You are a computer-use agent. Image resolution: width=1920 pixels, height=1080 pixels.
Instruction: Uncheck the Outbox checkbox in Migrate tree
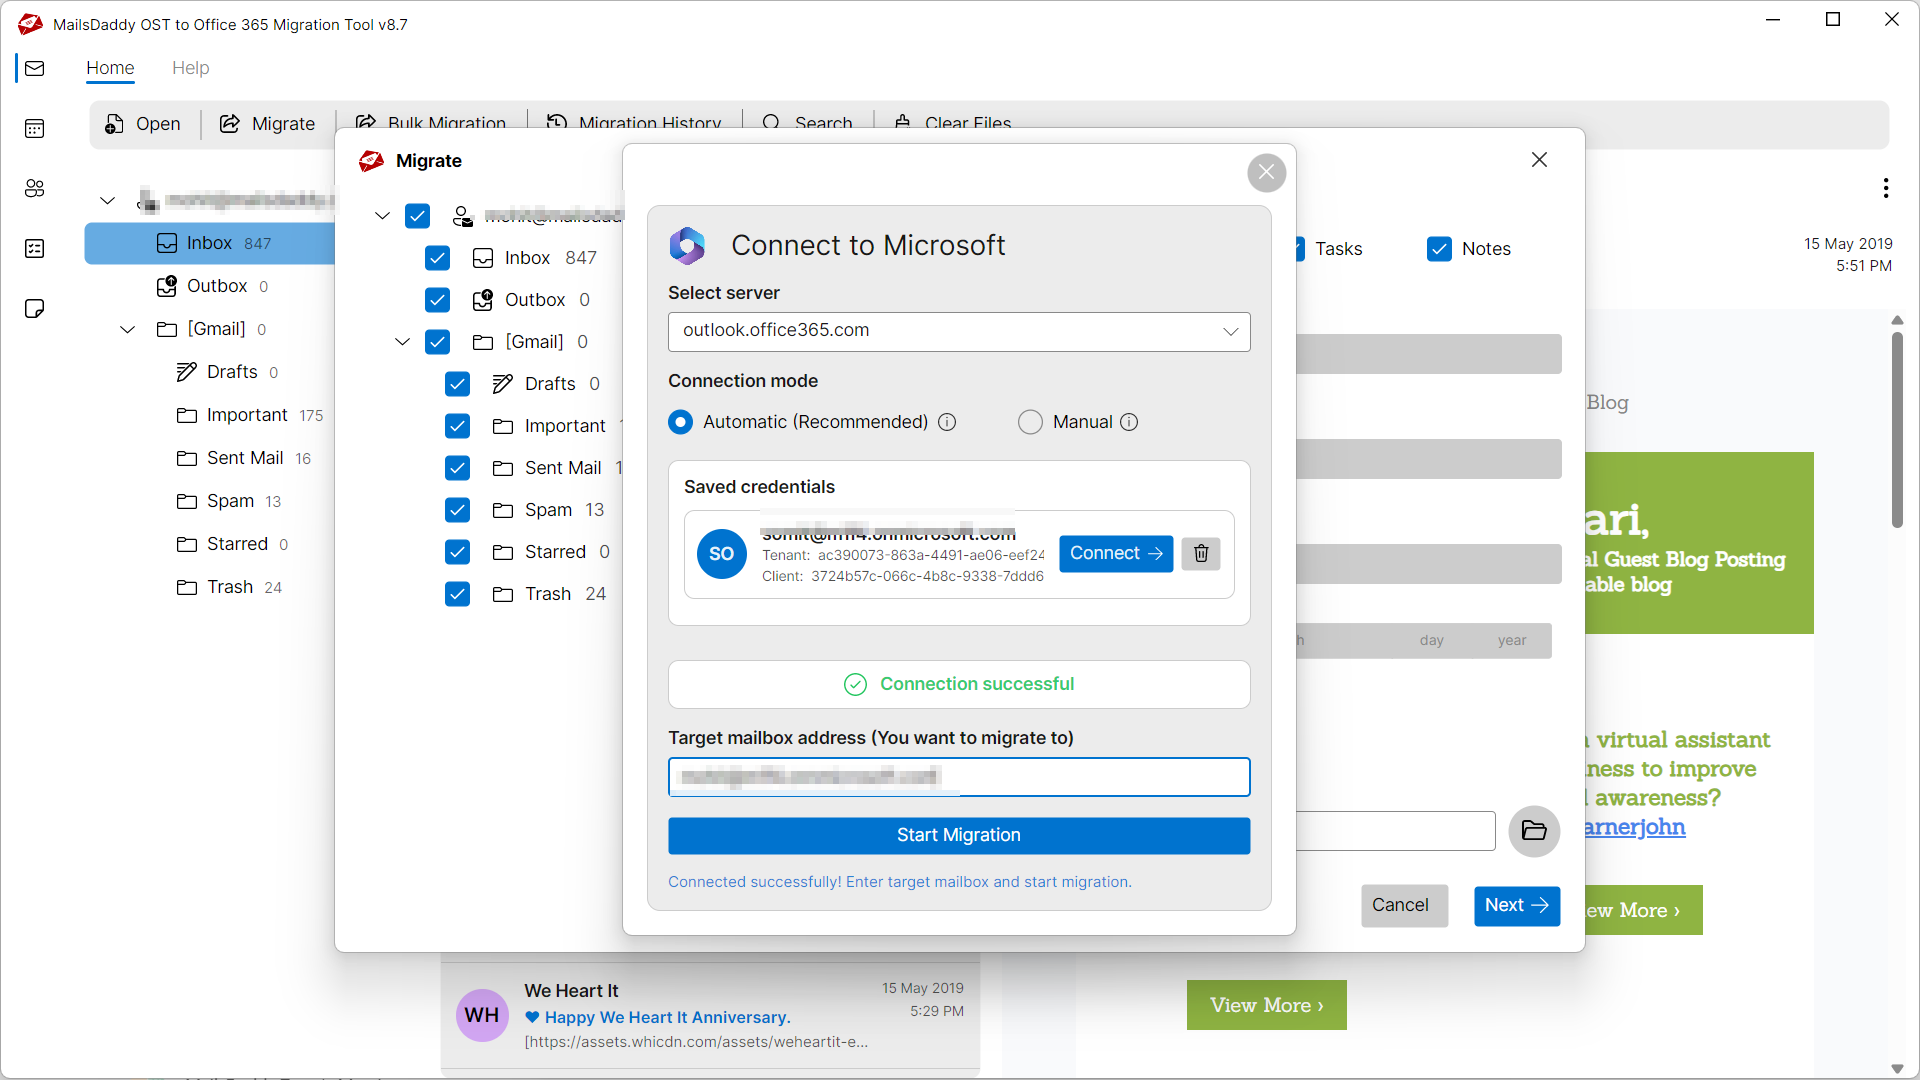437,300
